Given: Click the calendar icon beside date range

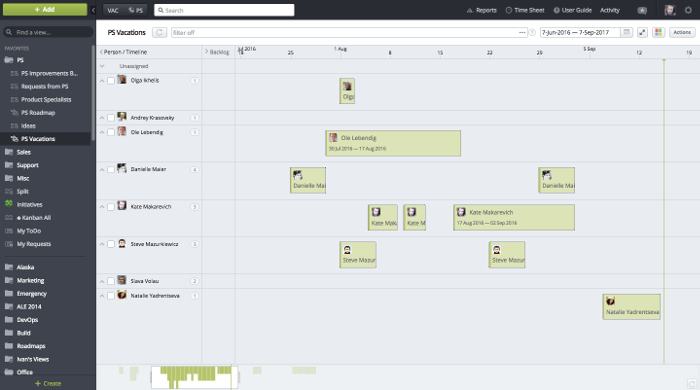Looking at the screenshot, I should (x=626, y=32).
